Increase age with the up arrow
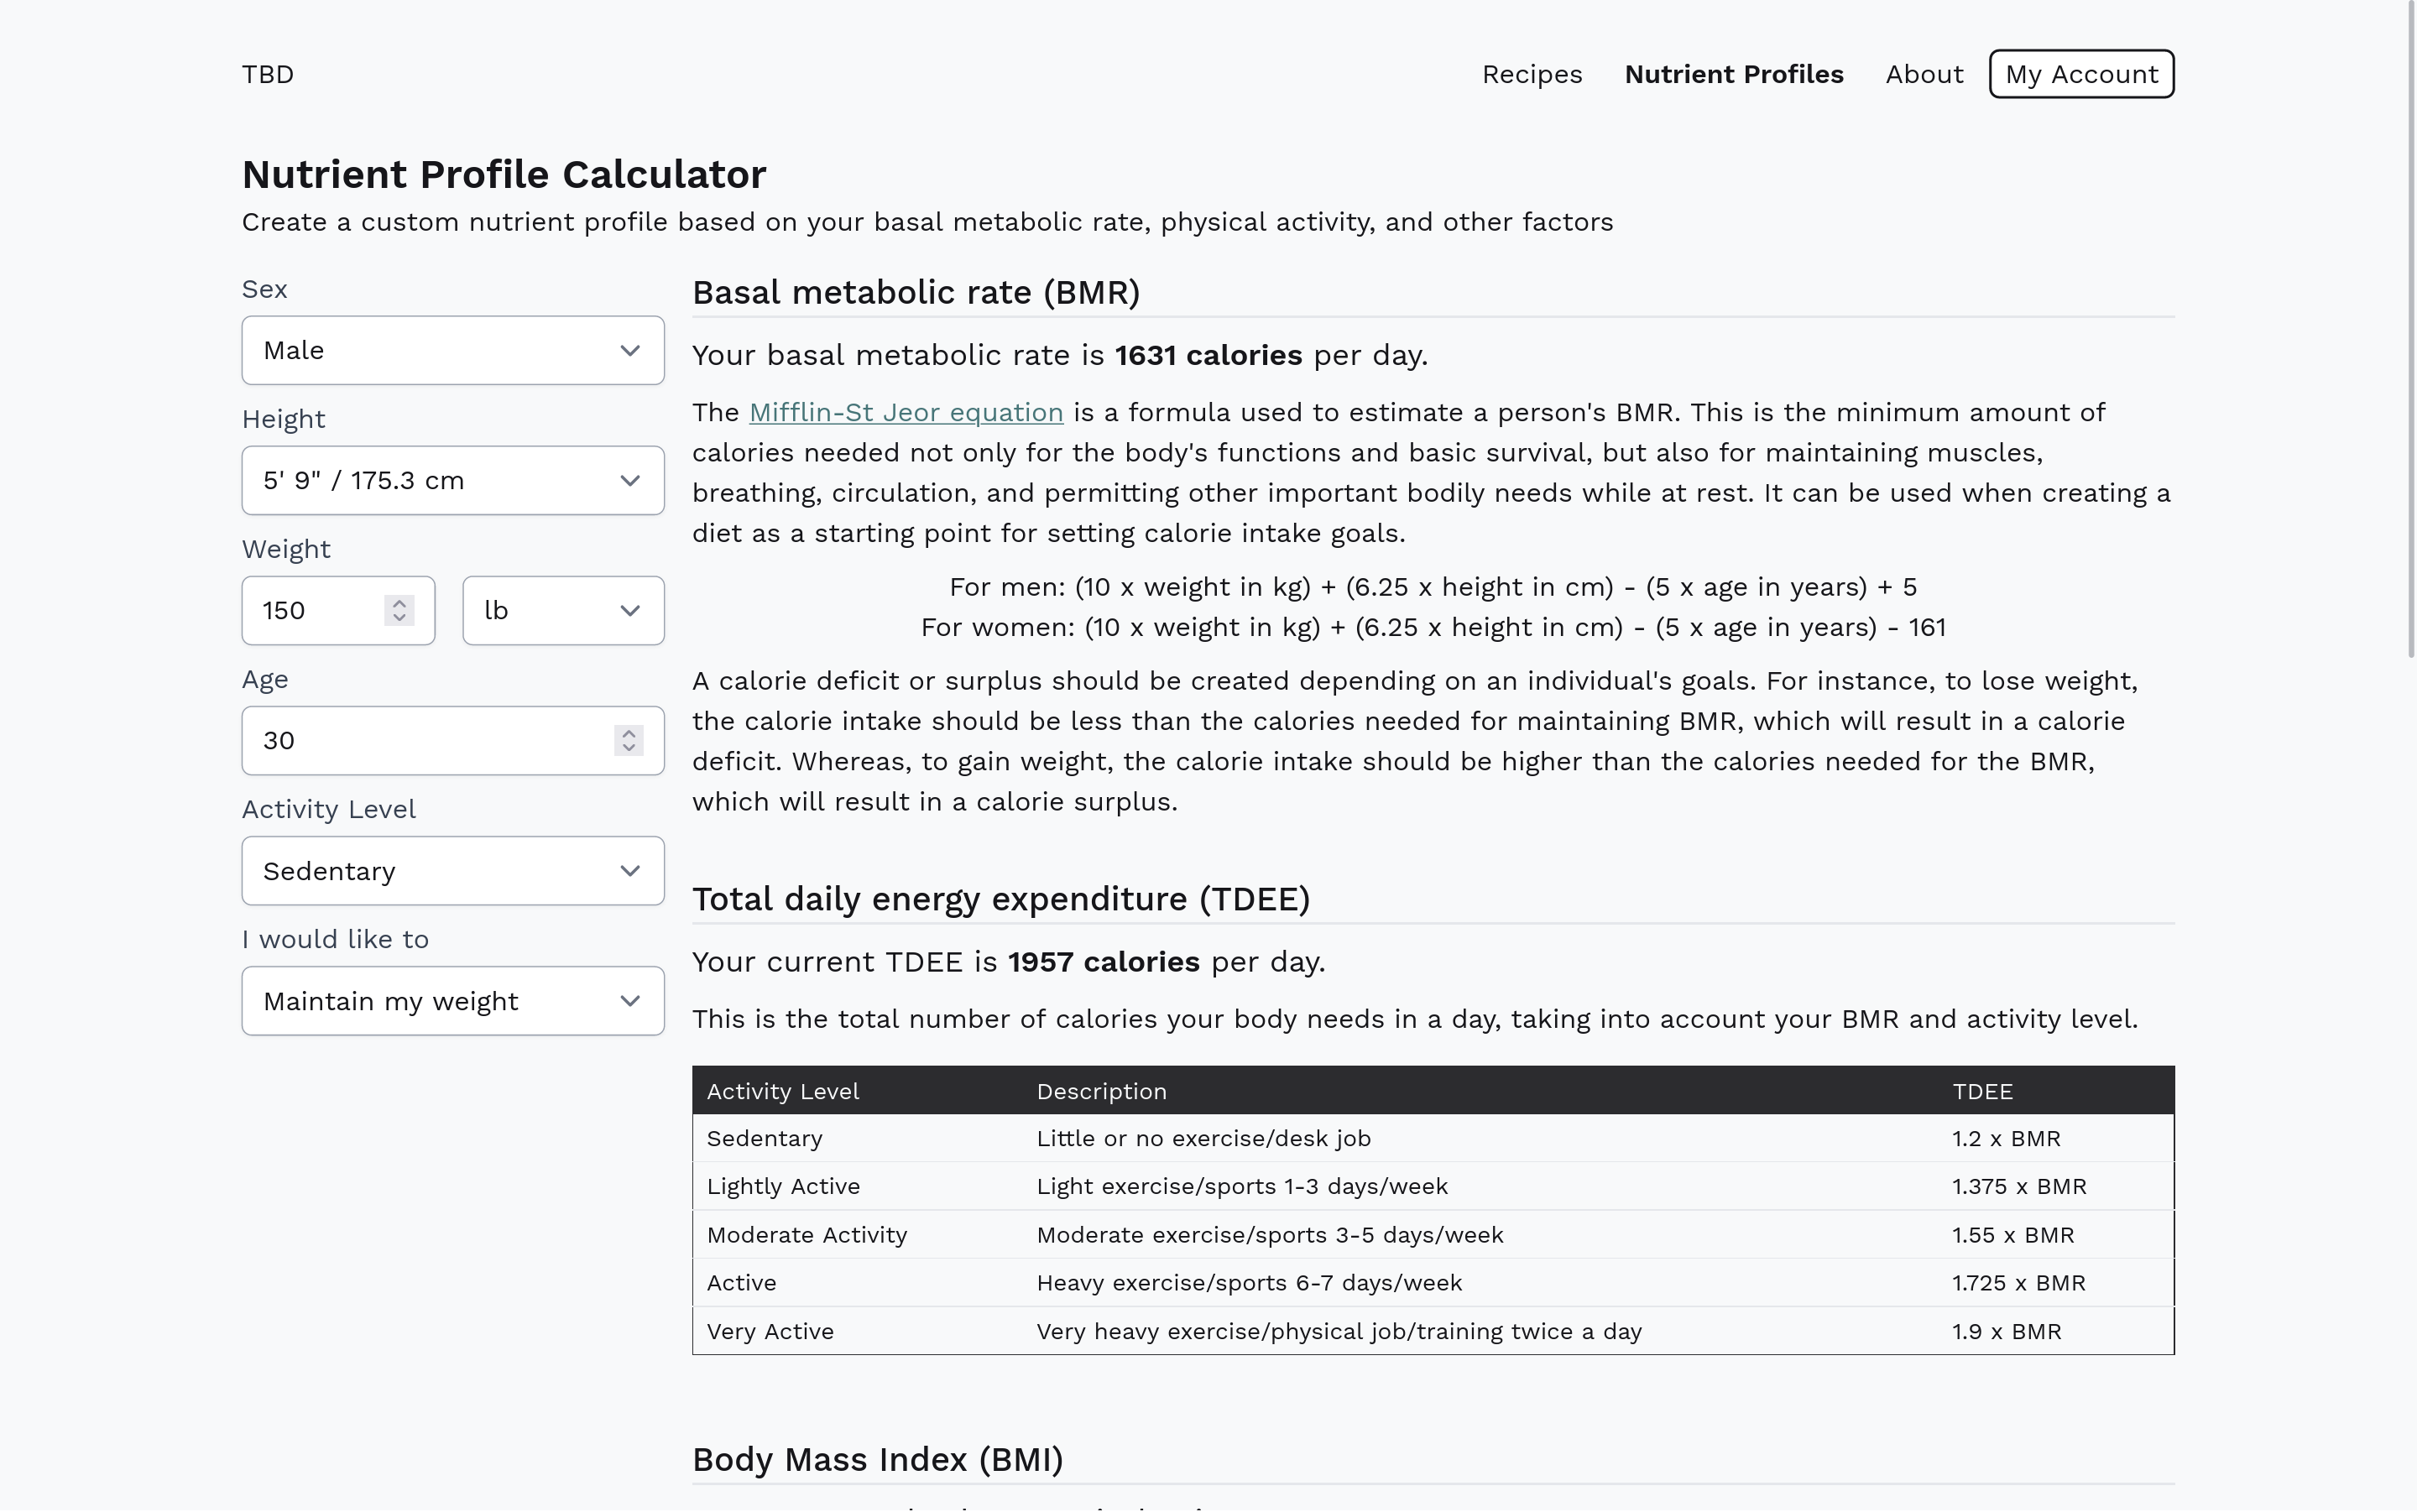Screen dimensions: 2417x1512 pyautogui.click(x=628, y=733)
